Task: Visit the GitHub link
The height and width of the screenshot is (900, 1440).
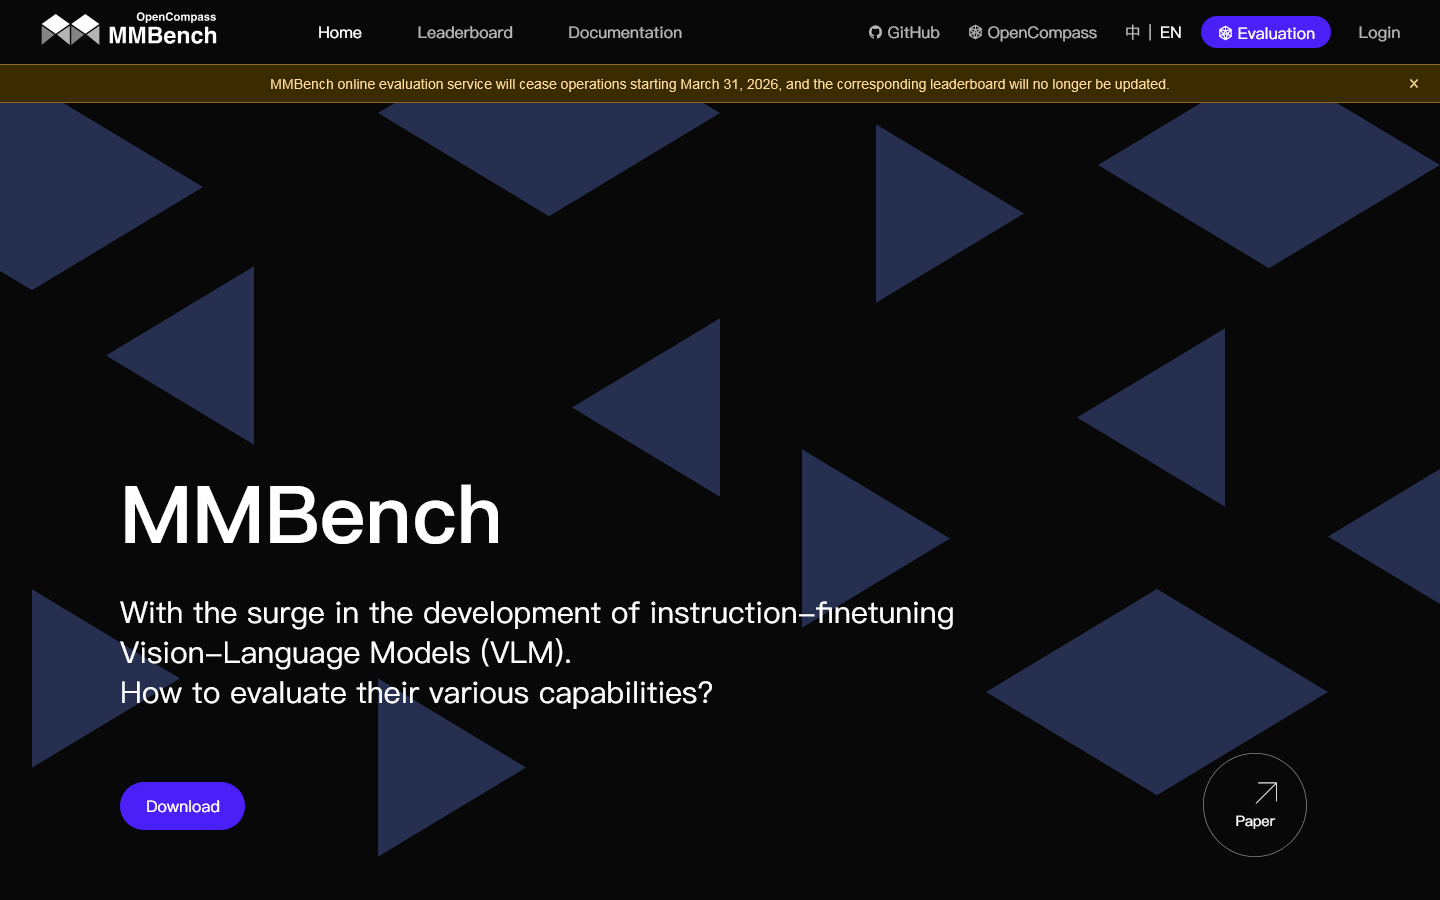Action: tap(904, 32)
